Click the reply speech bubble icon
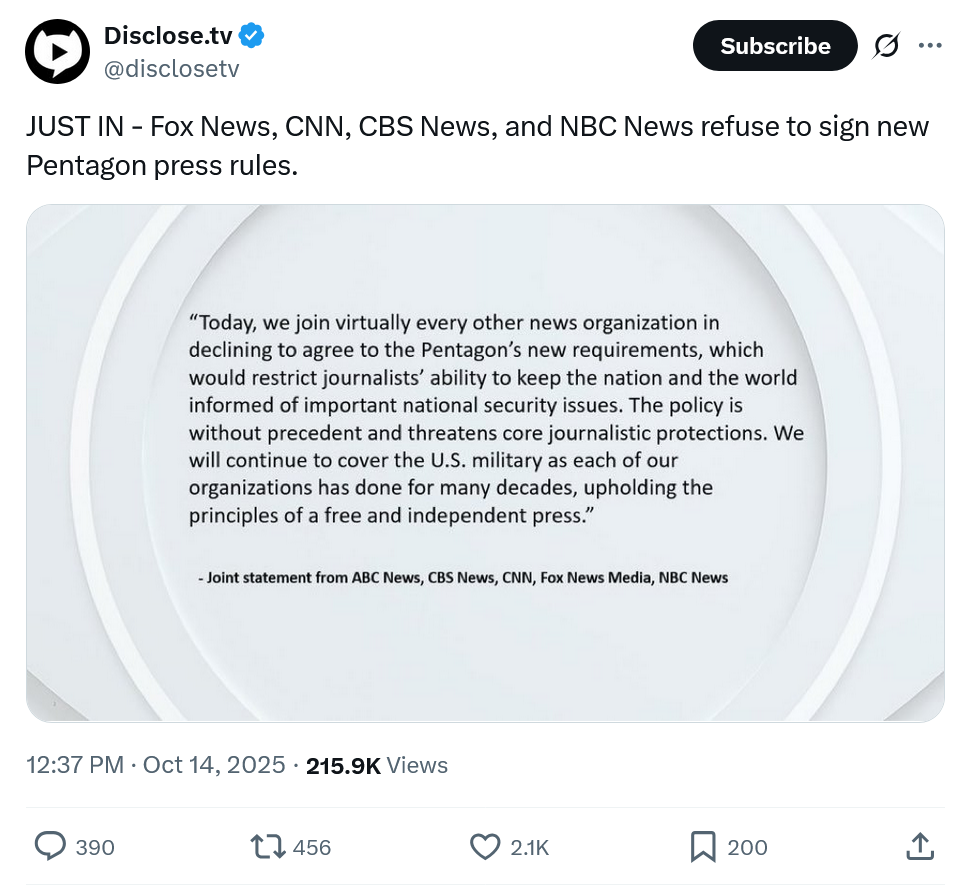Viewport: 971px width, 885px height. 50,847
